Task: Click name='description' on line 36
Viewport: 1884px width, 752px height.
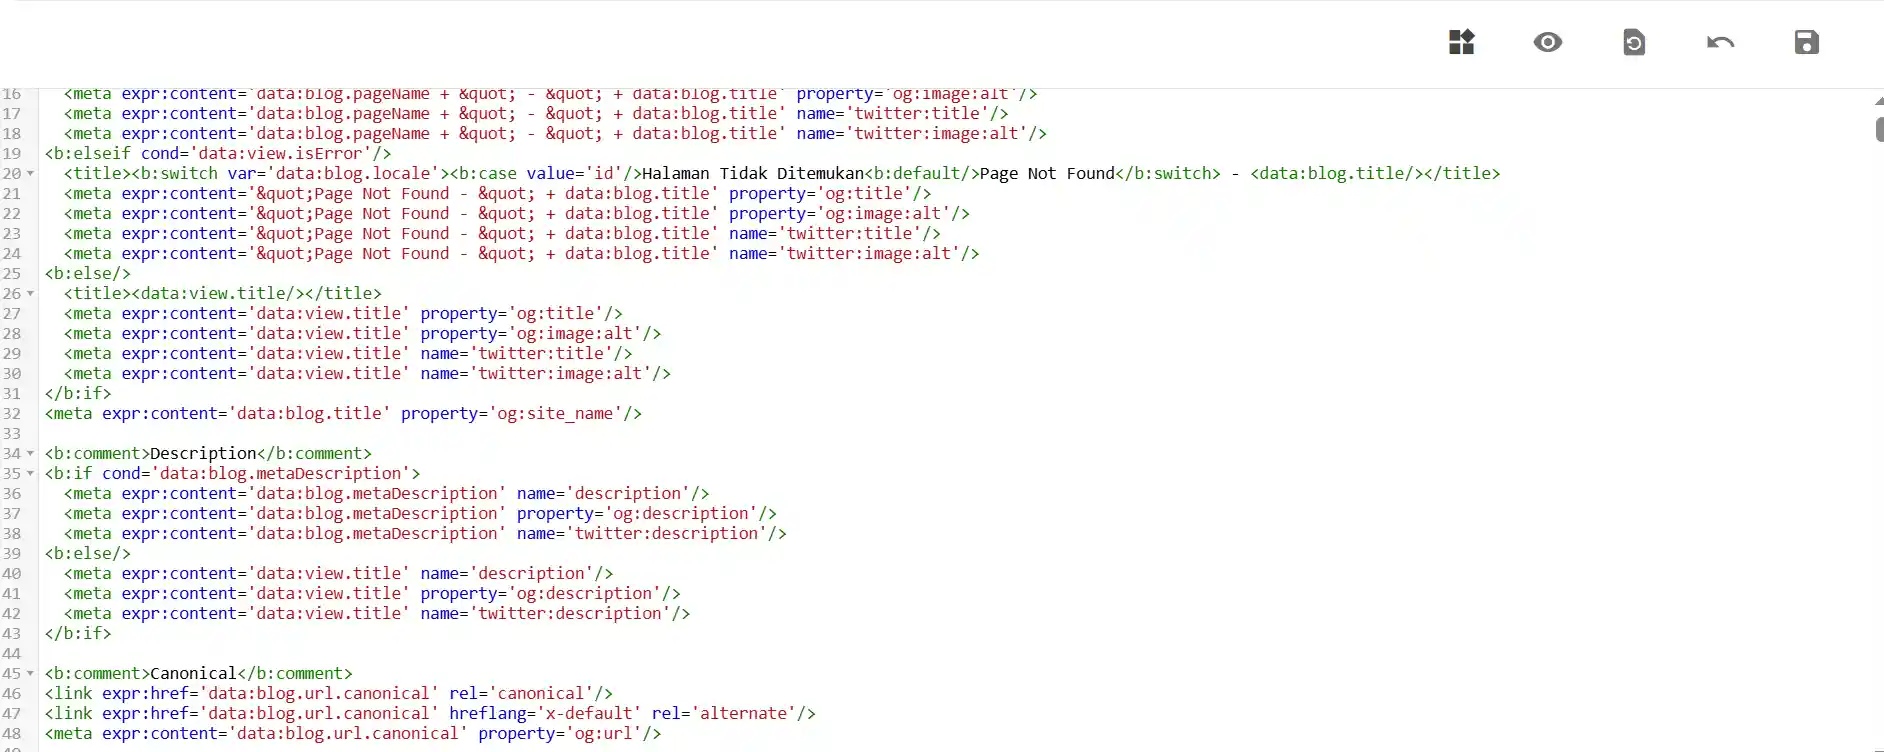Action: 603,494
